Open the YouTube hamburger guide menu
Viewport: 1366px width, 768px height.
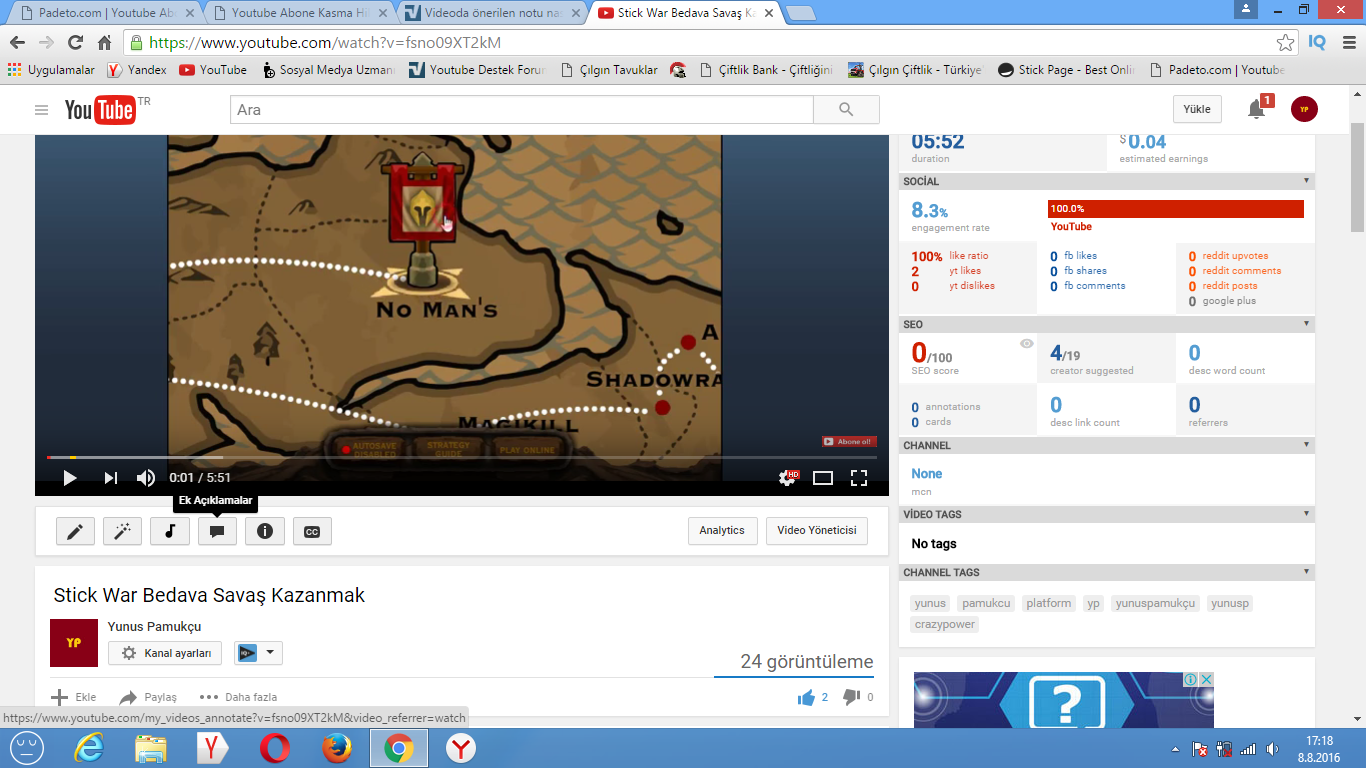coord(41,110)
